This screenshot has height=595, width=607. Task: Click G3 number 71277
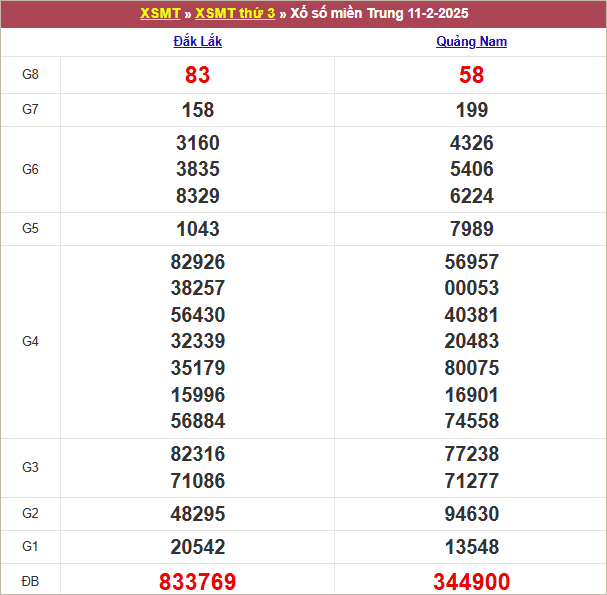click(x=472, y=481)
